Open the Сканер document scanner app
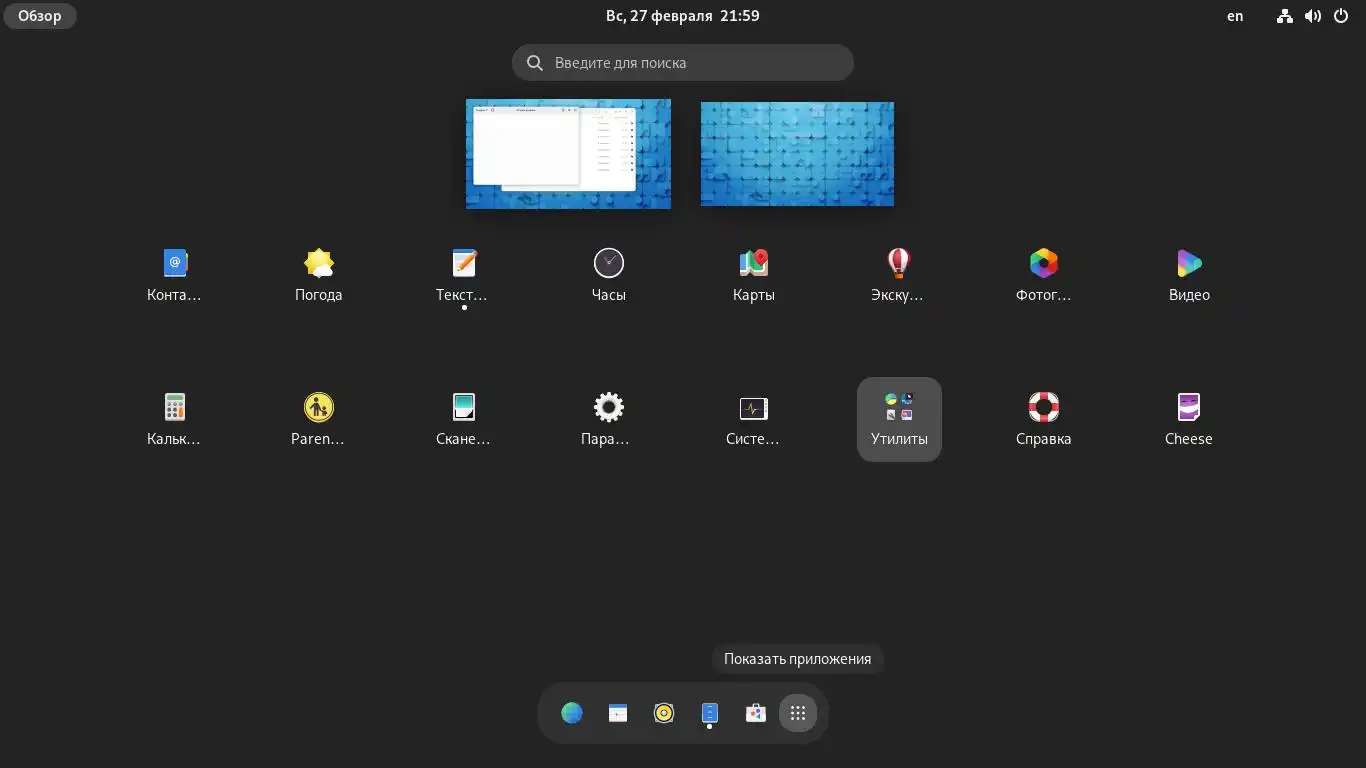1366x768 pixels. [x=463, y=419]
